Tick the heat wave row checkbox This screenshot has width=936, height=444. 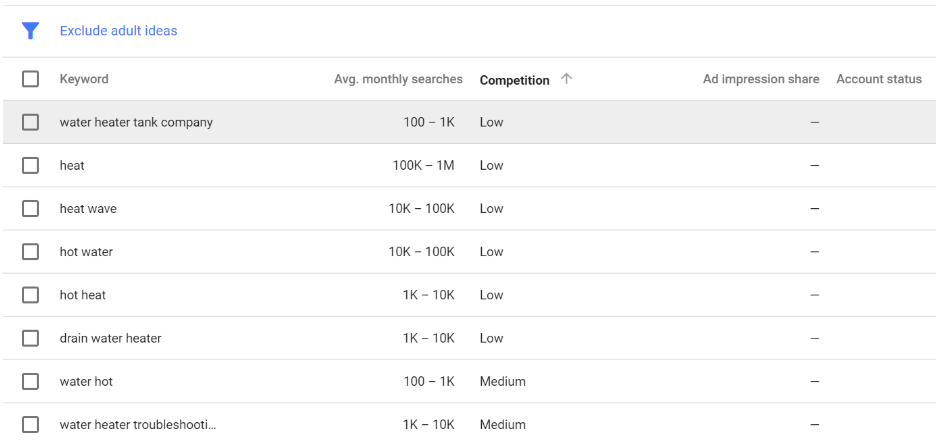click(30, 209)
